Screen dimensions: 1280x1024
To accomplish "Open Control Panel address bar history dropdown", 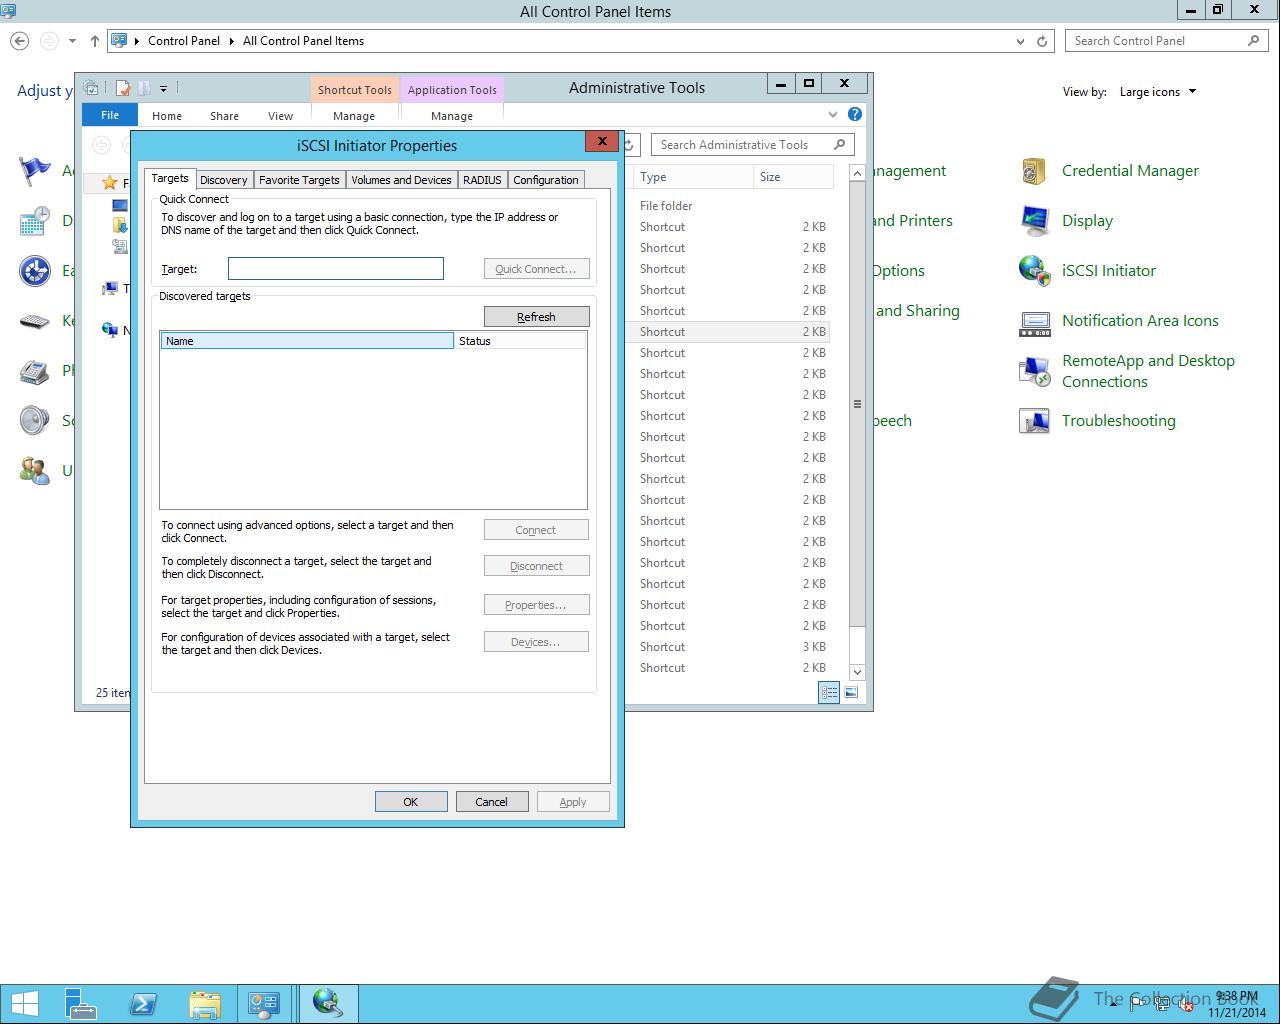I will click(1020, 41).
